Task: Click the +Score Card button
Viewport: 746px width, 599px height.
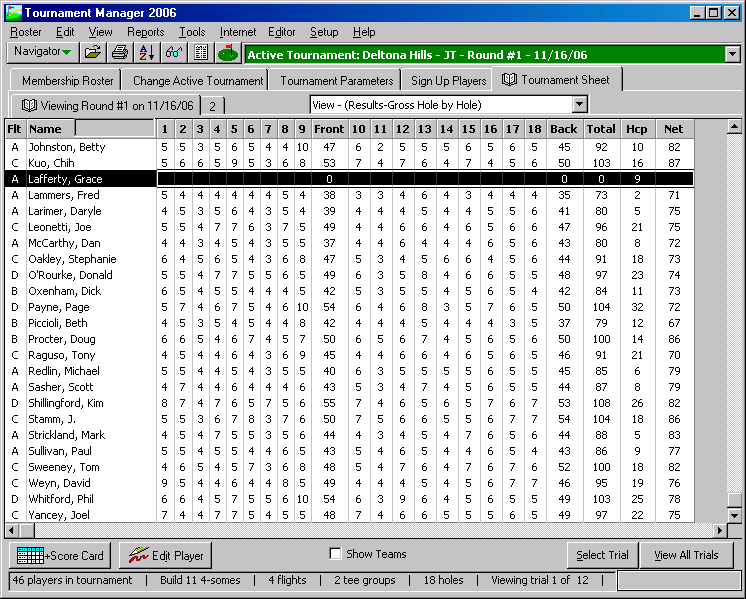Action: [60, 555]
